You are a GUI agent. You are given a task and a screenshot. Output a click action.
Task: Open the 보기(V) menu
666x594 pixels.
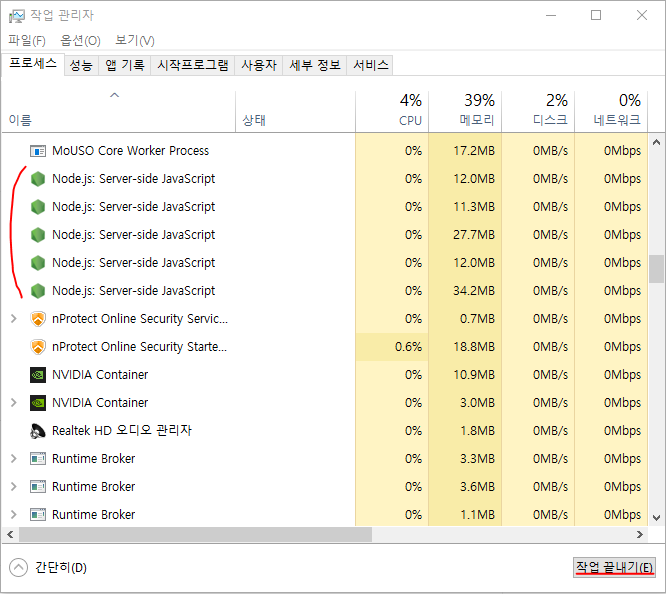coord(135,41)
